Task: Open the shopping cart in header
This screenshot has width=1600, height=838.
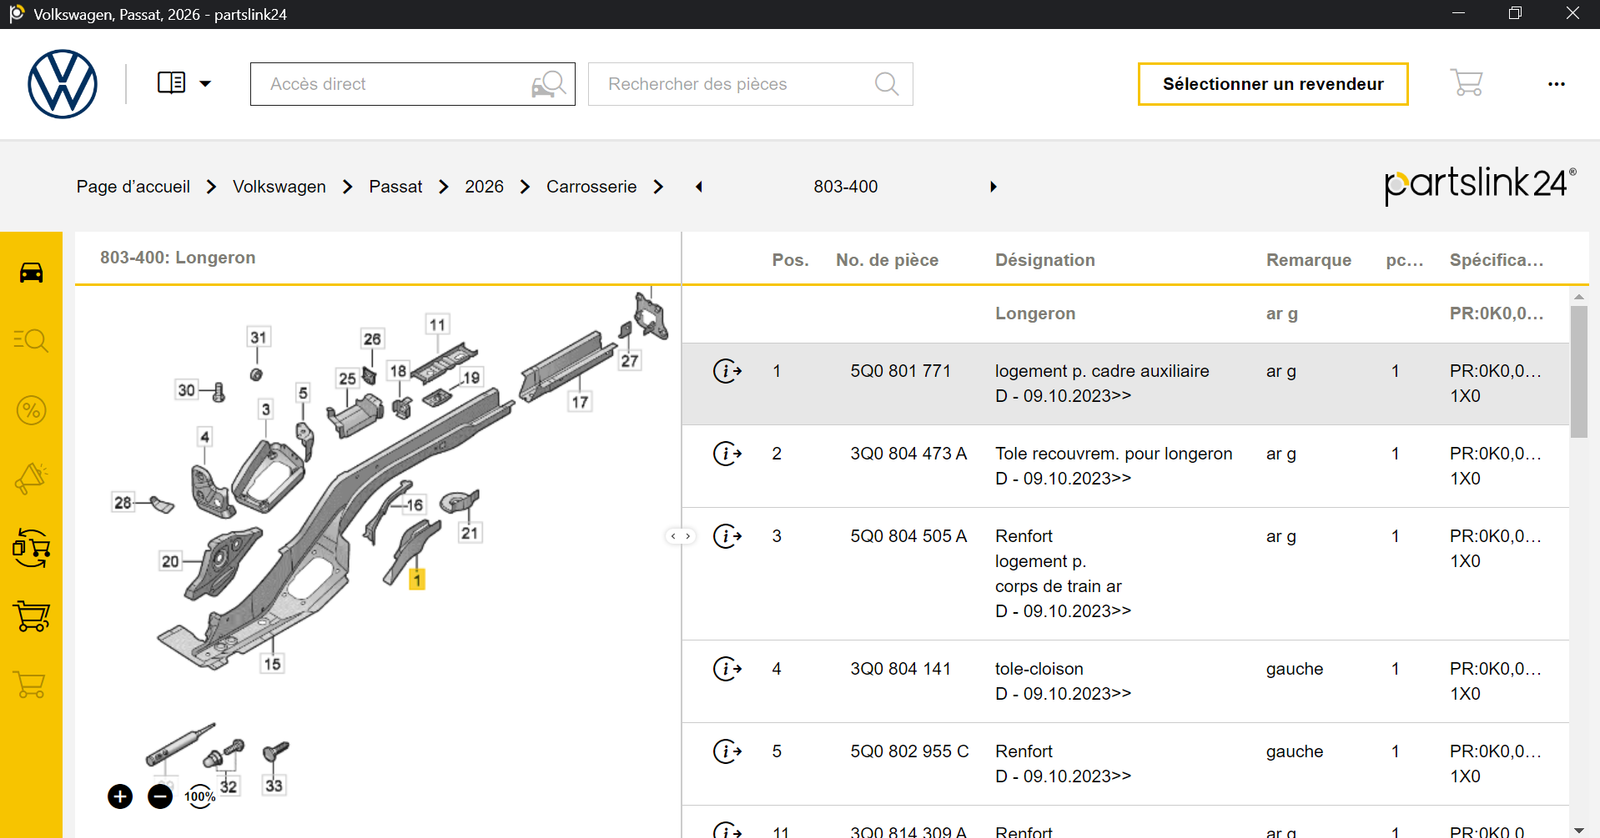Action: pyautogui.click(x=1467, y=83)
